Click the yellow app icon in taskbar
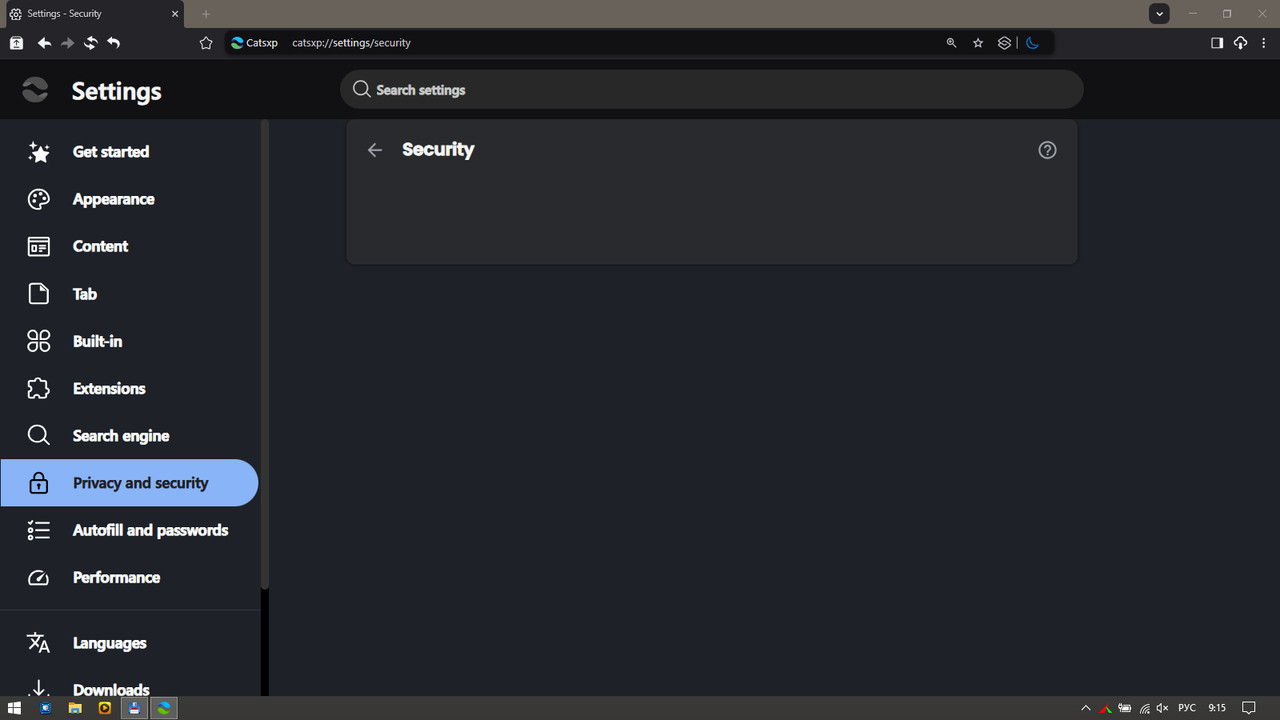 coord(105,708)
